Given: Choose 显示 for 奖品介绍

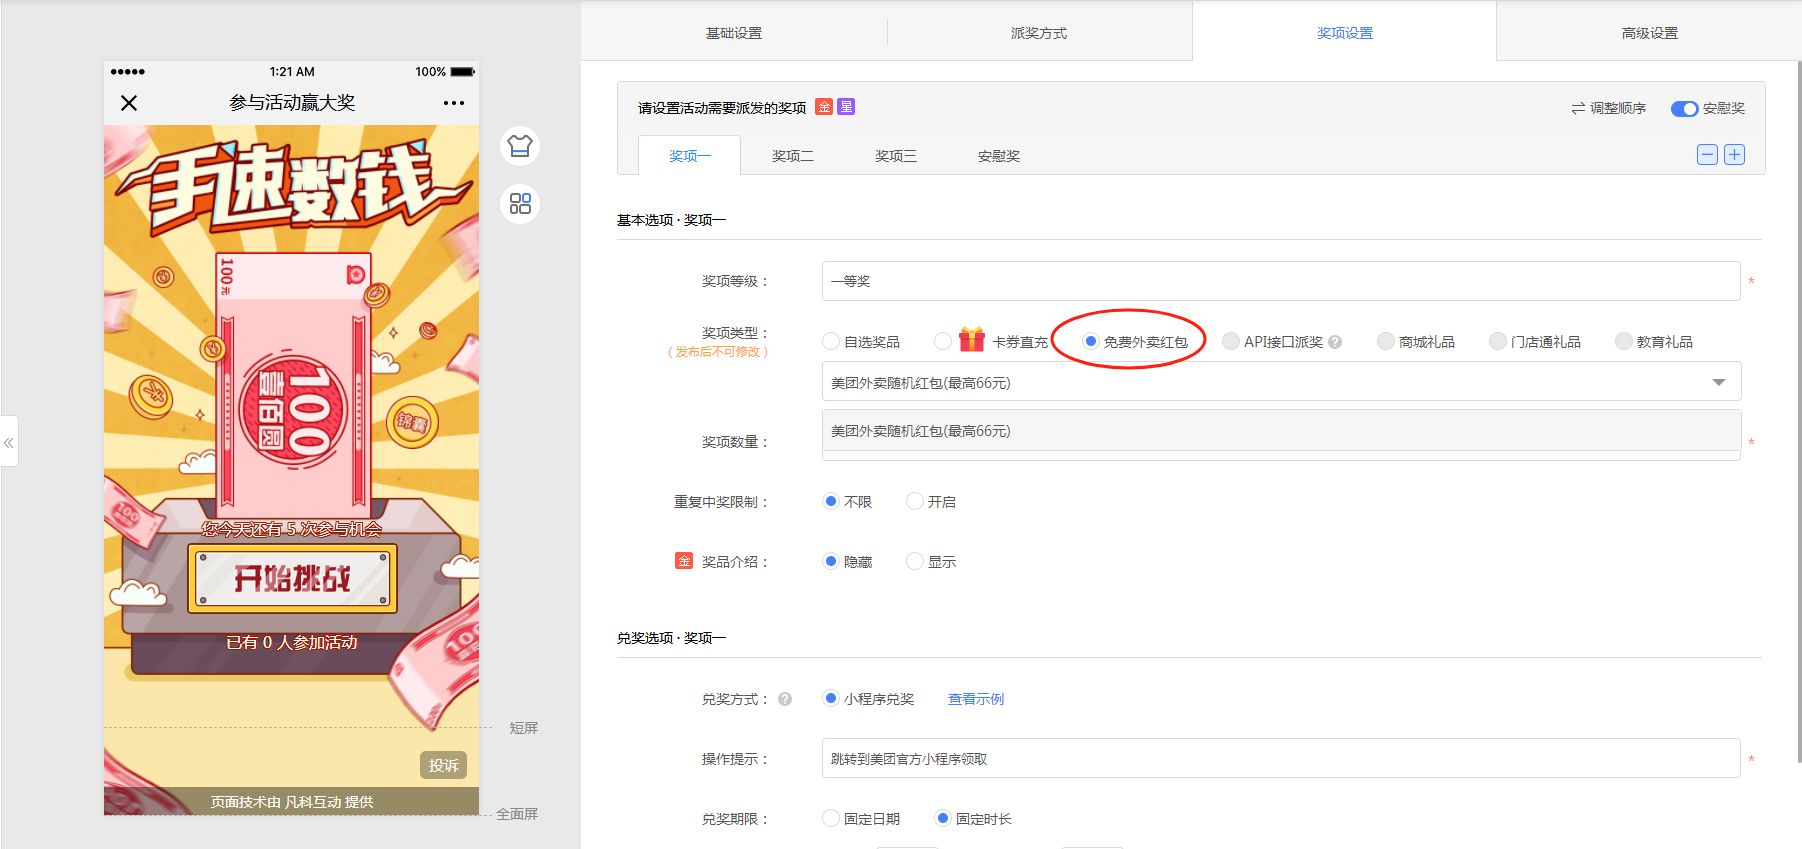Looking at the screenshot, I should click(914, 562).
